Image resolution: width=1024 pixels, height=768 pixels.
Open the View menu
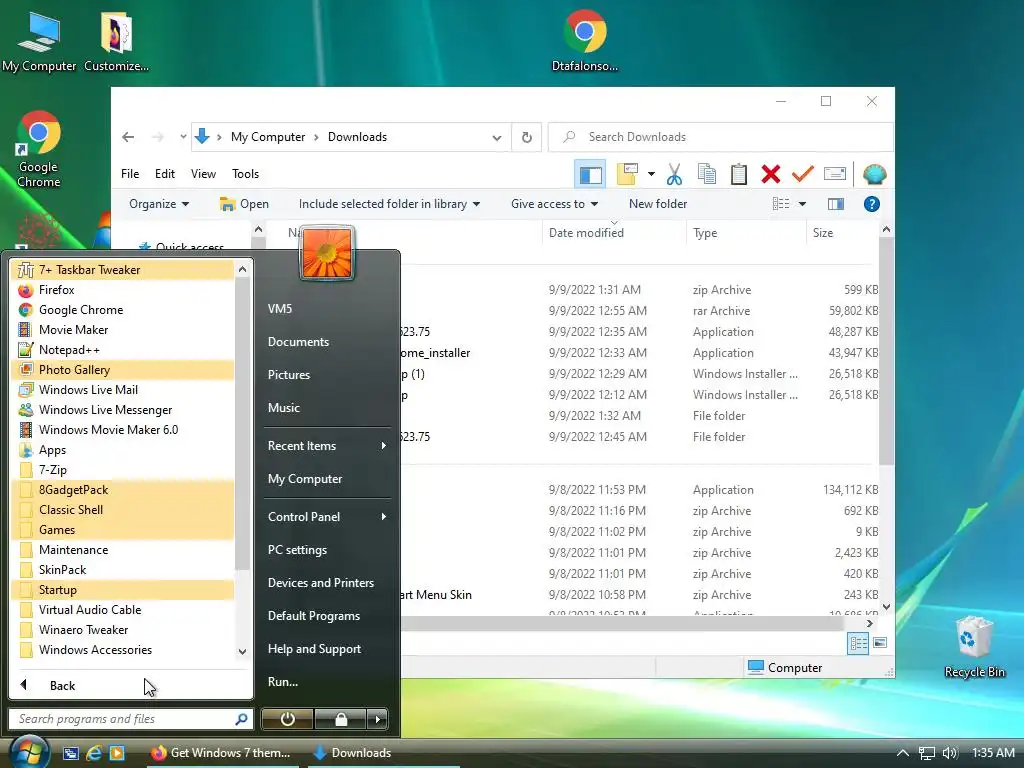point(203,174)
